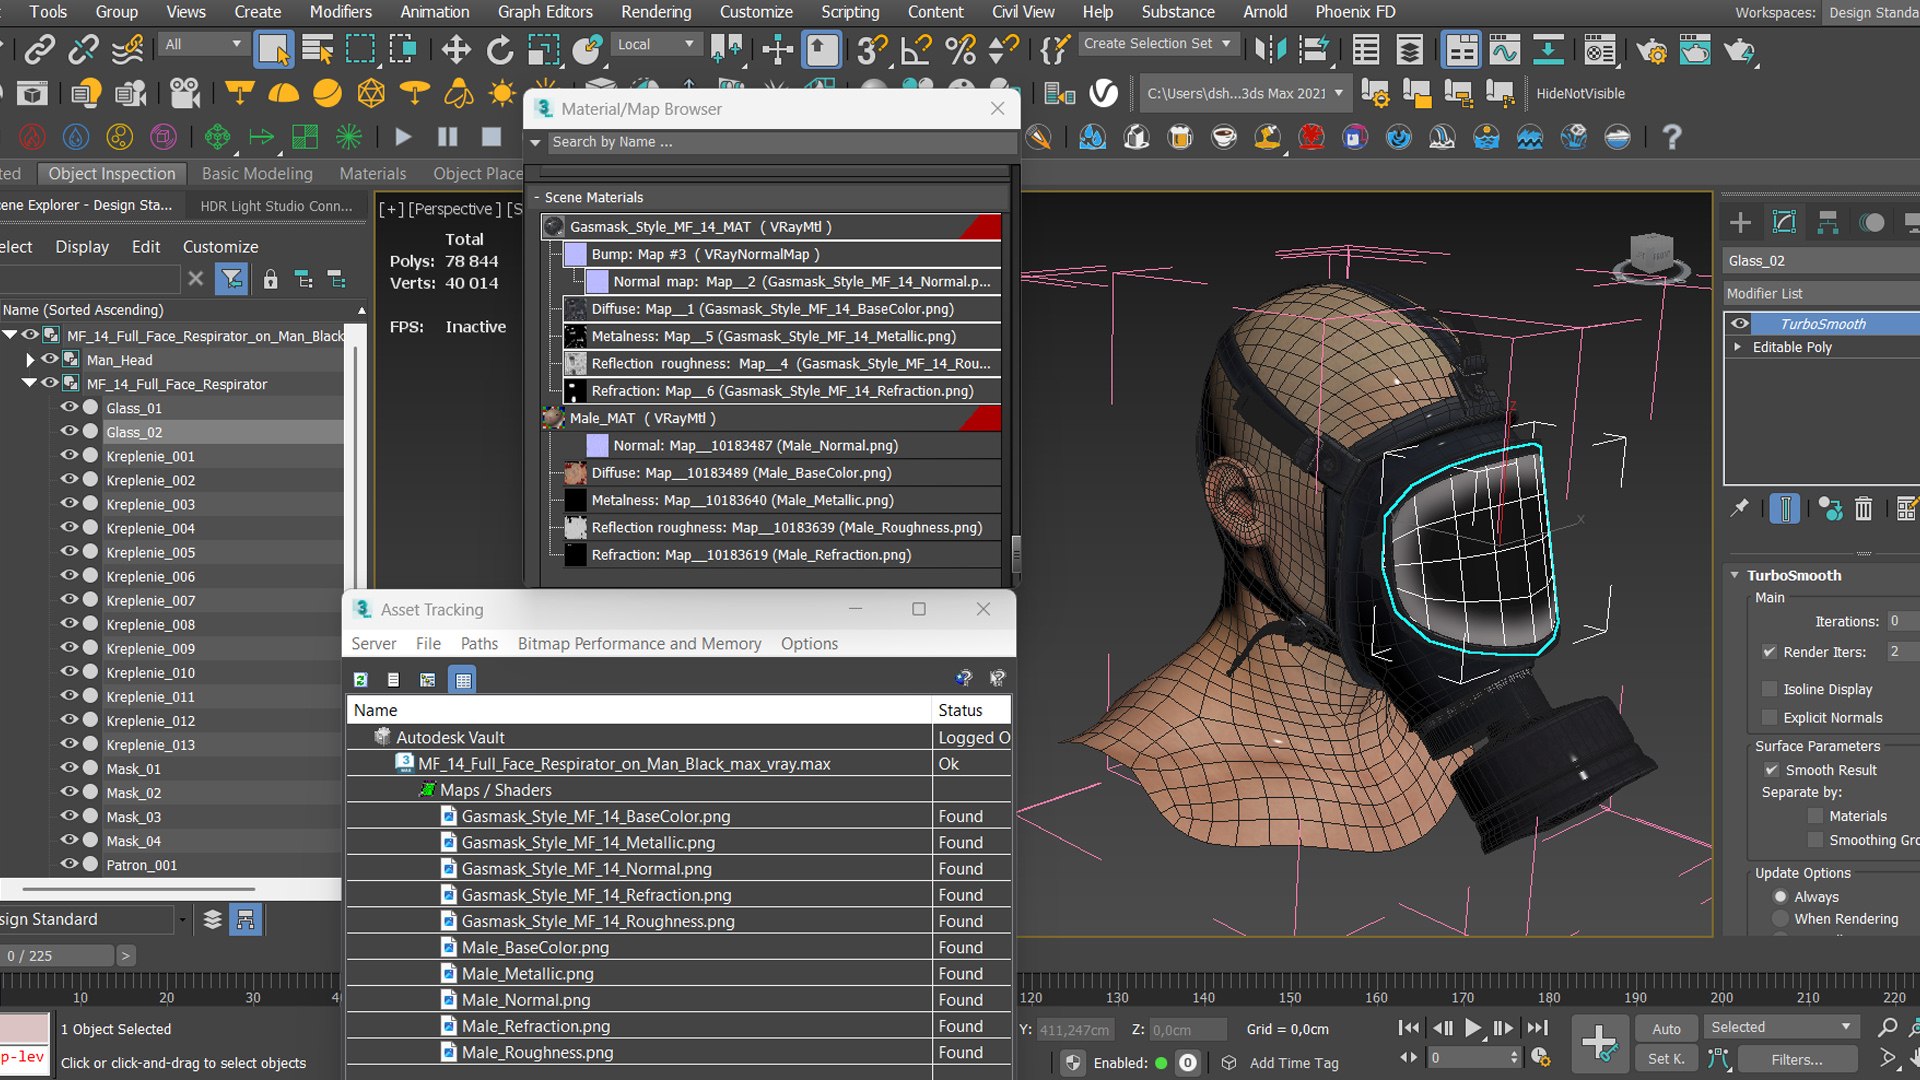Viewport: 1920px width, 1080px height.
Task: Hide Glass_01 with its eye icon
Action: [69, 407]
